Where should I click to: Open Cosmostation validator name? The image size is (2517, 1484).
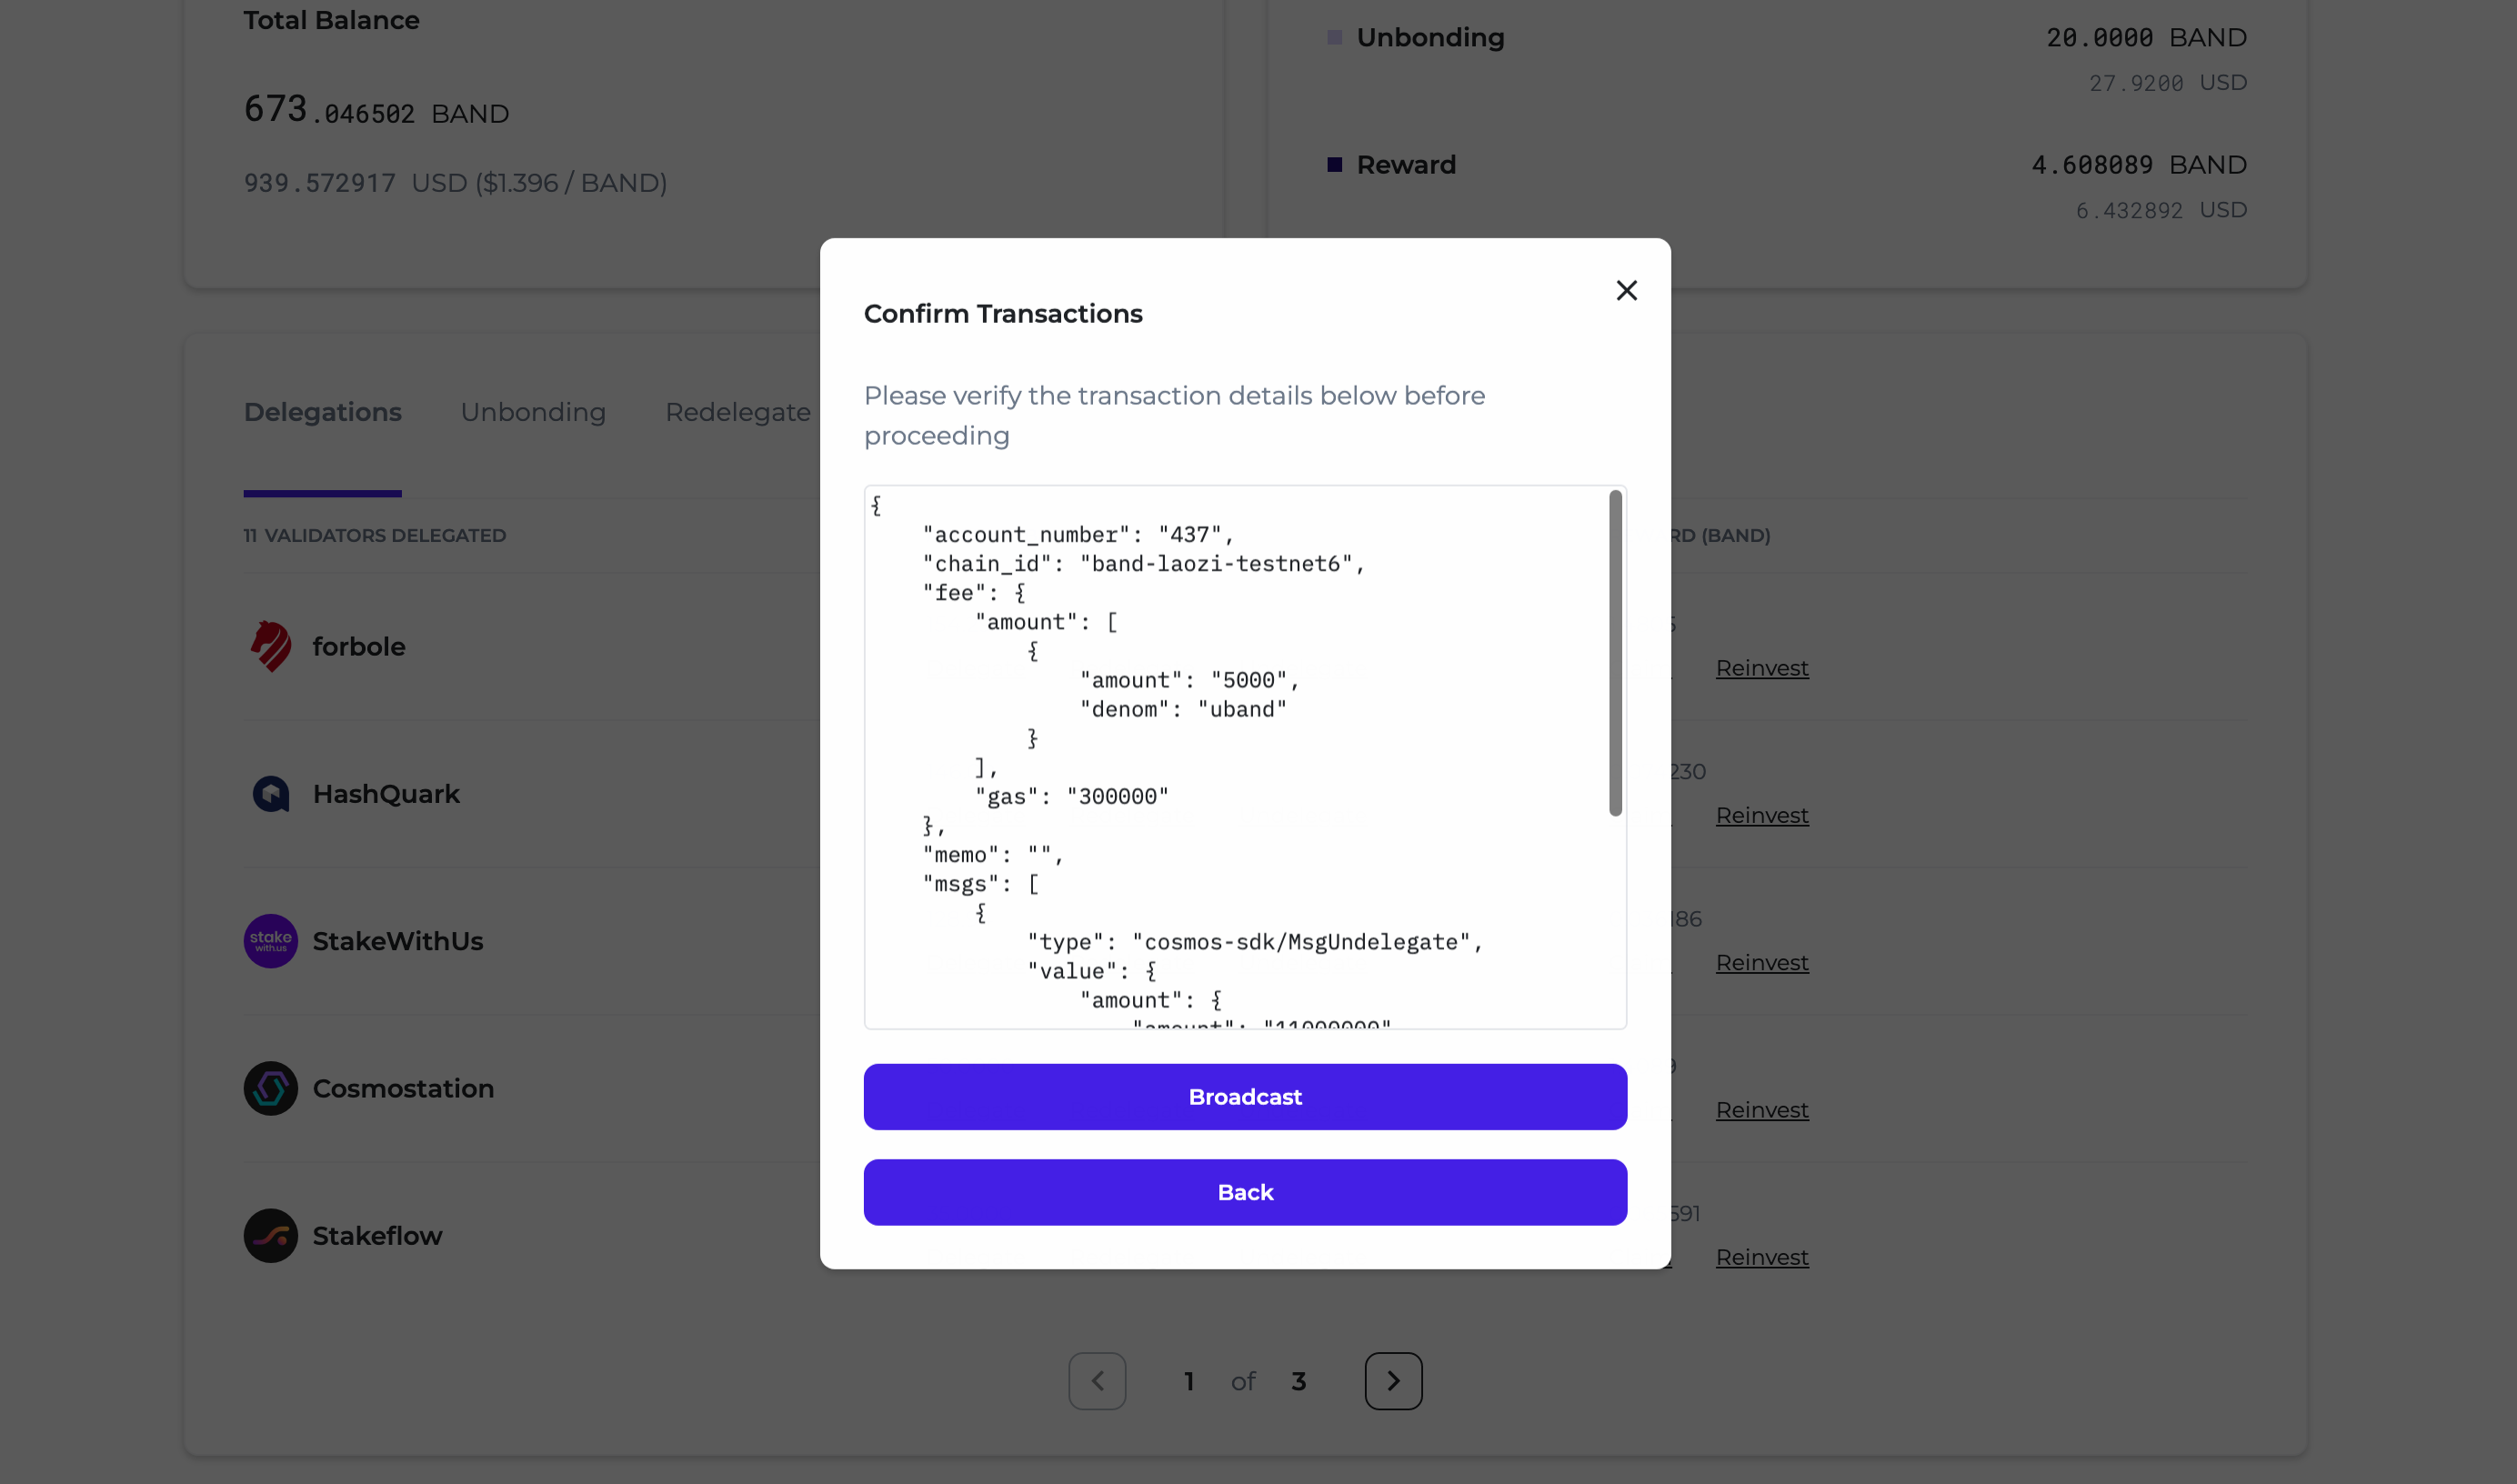[403, 1088]
